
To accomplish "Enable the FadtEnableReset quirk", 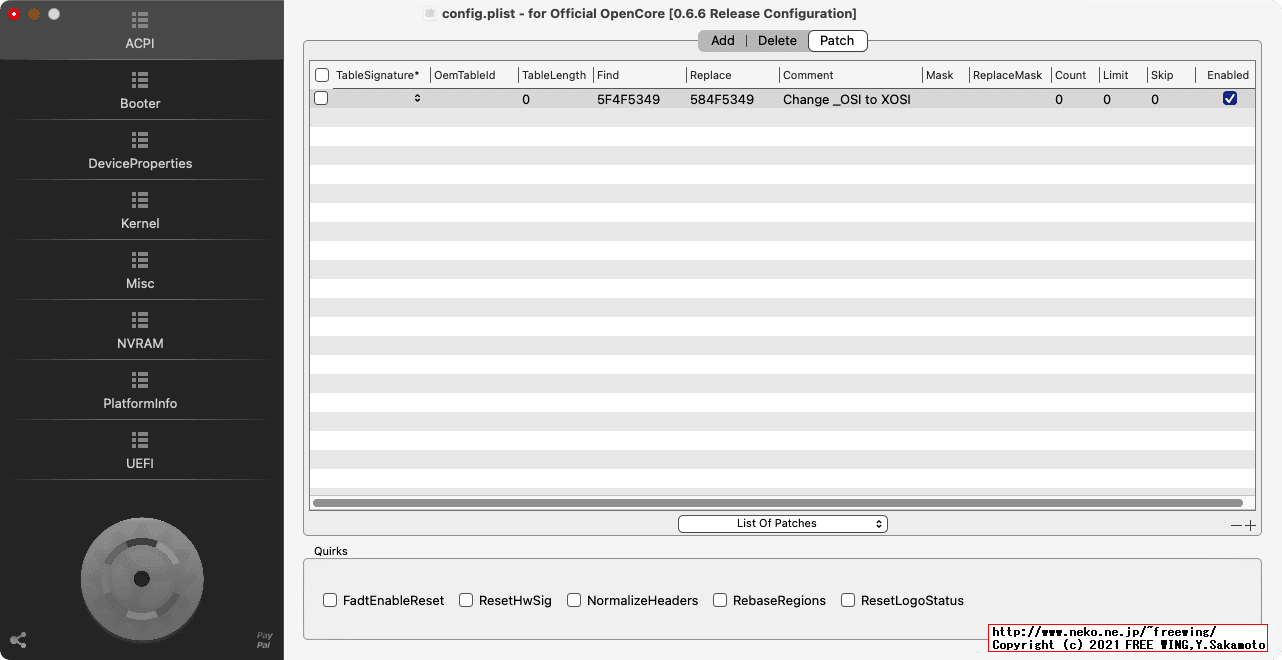I will tap(330, 600).
